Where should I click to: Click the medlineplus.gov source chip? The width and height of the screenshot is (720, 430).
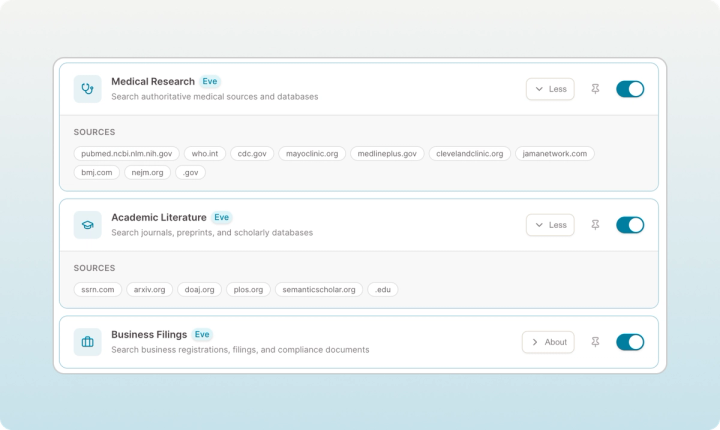(x=387, y=153)
